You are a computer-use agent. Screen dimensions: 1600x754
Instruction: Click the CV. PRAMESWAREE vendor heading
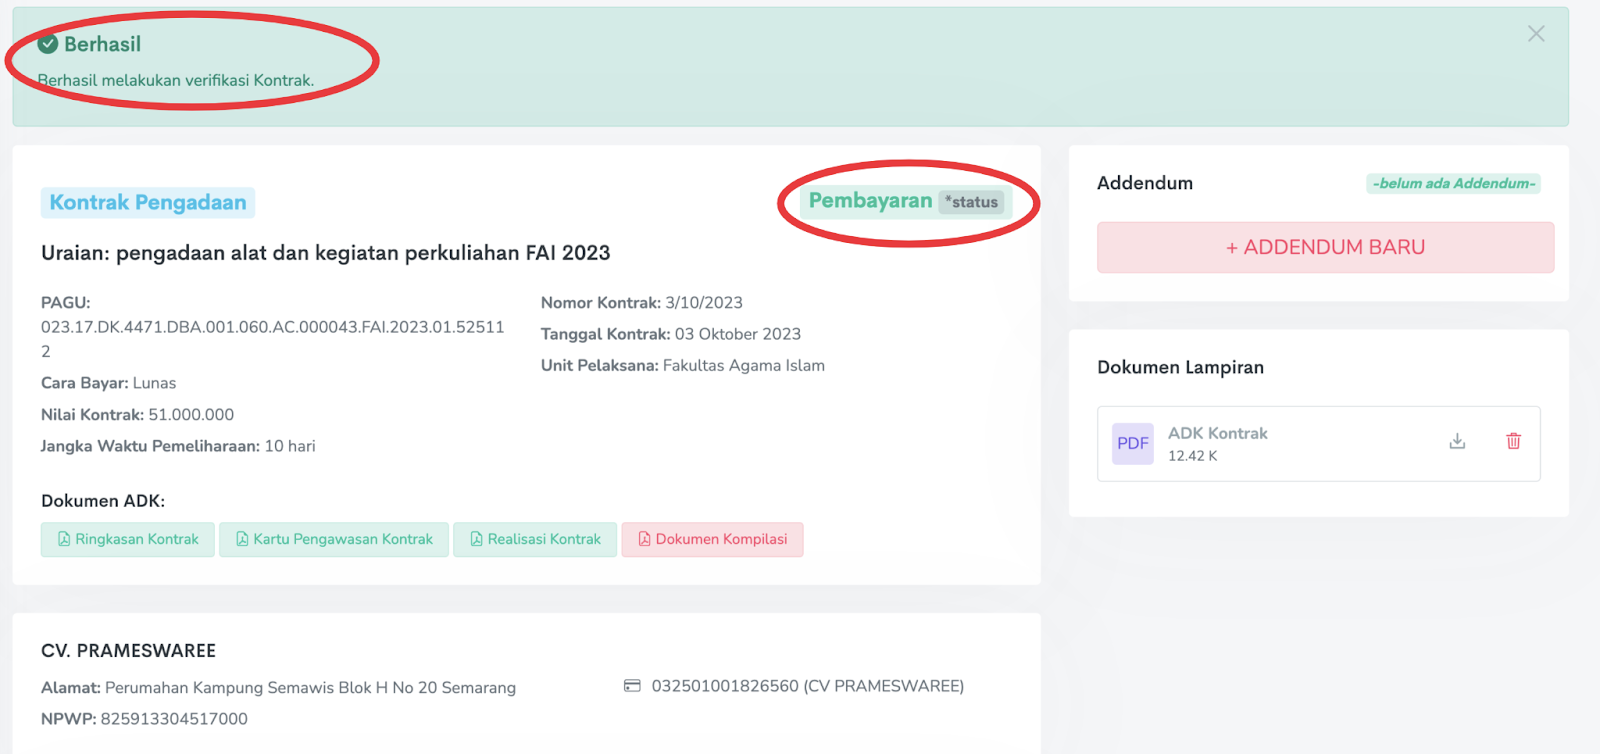pyautogui.click(x=128, y=651)
